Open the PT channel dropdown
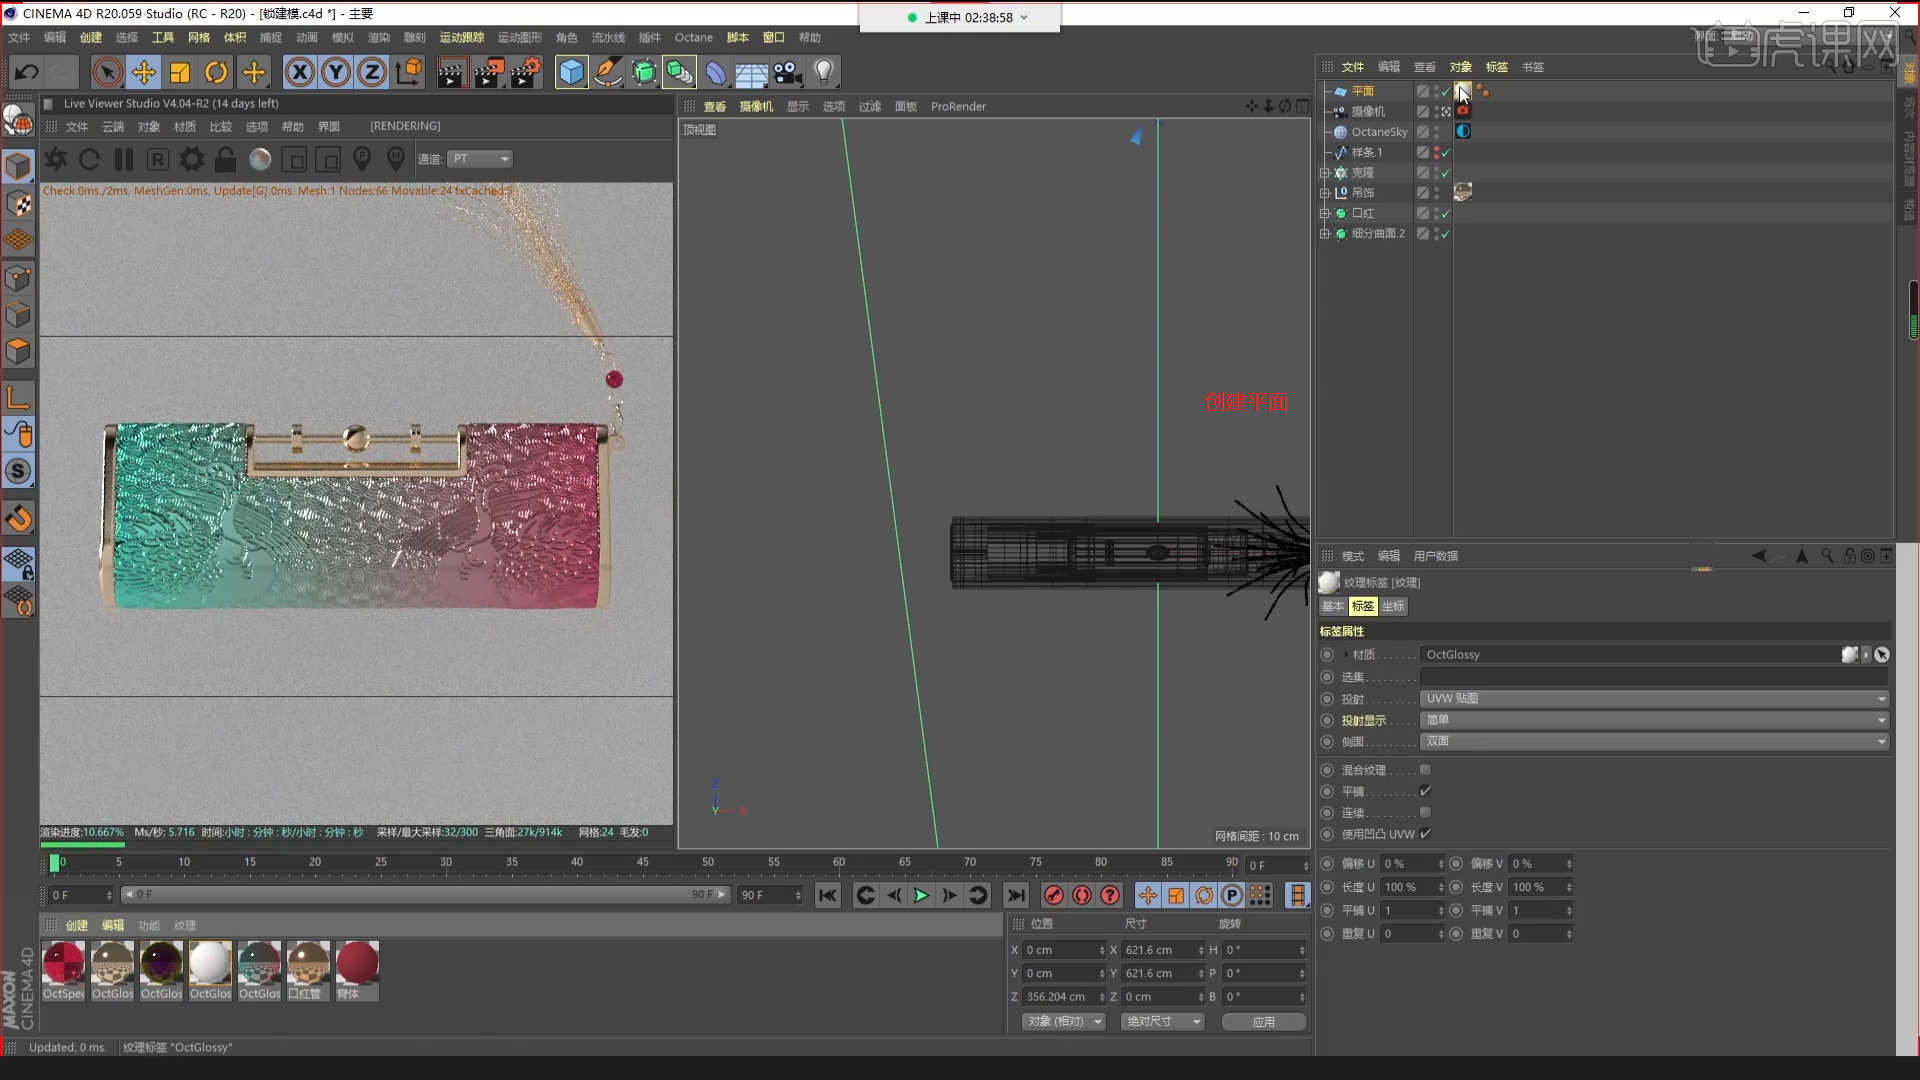Screen dimensions: 1920x1080 (x=480, y=159)
